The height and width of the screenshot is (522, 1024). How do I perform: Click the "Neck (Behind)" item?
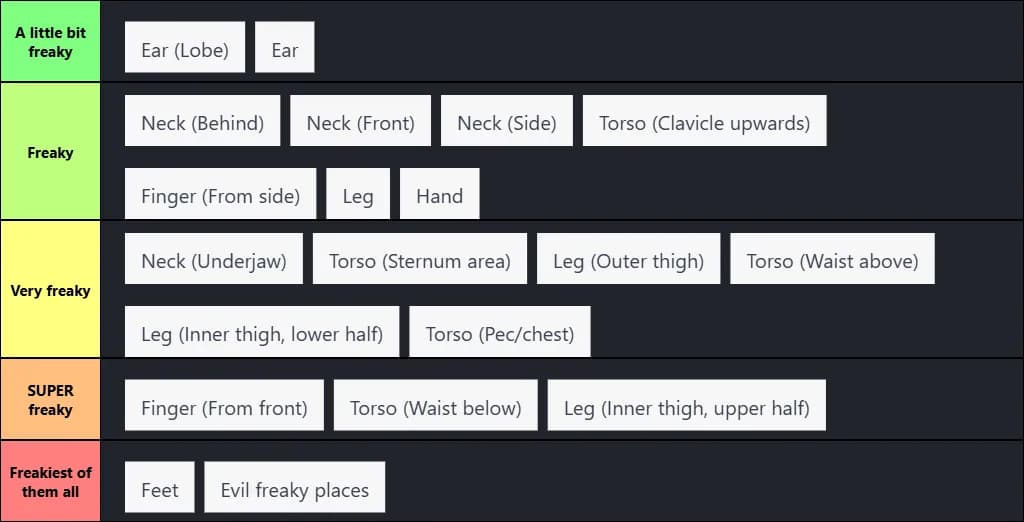coord(203,121)
